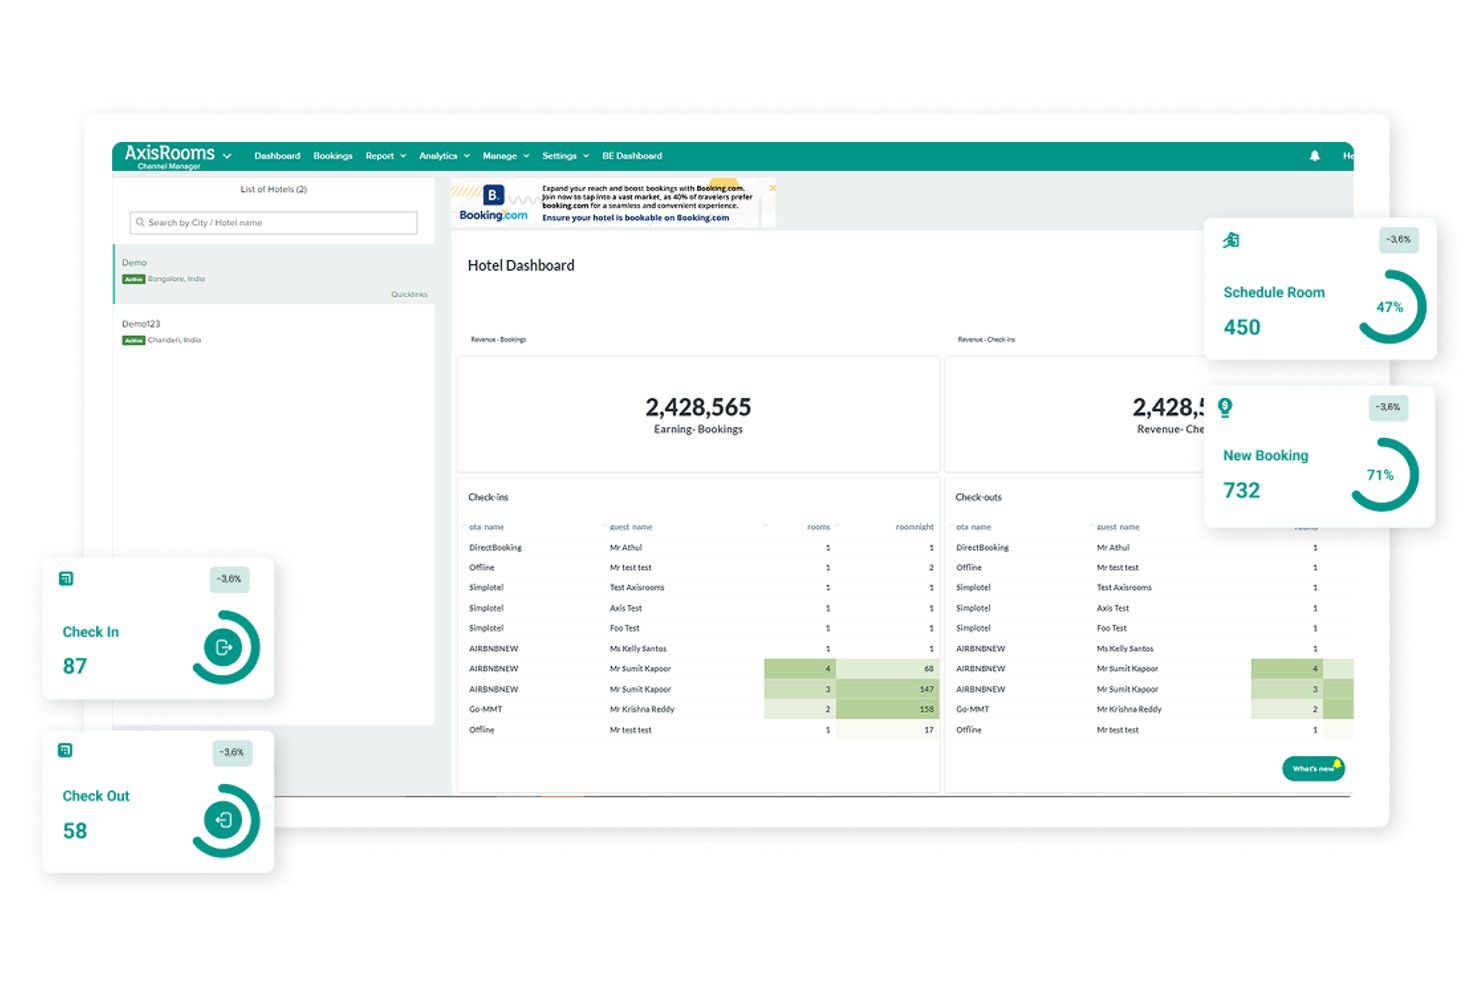Viewport: 1480px width, 987px height.
Task: Click the What's new button
Action: 1313,768
